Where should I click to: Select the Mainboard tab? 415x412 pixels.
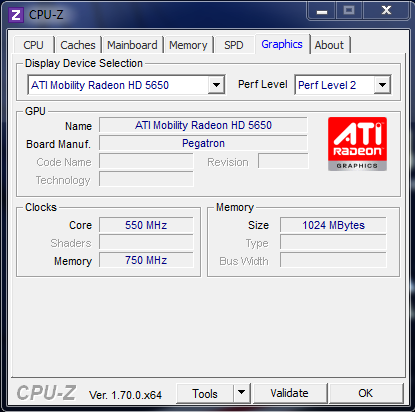132,45
